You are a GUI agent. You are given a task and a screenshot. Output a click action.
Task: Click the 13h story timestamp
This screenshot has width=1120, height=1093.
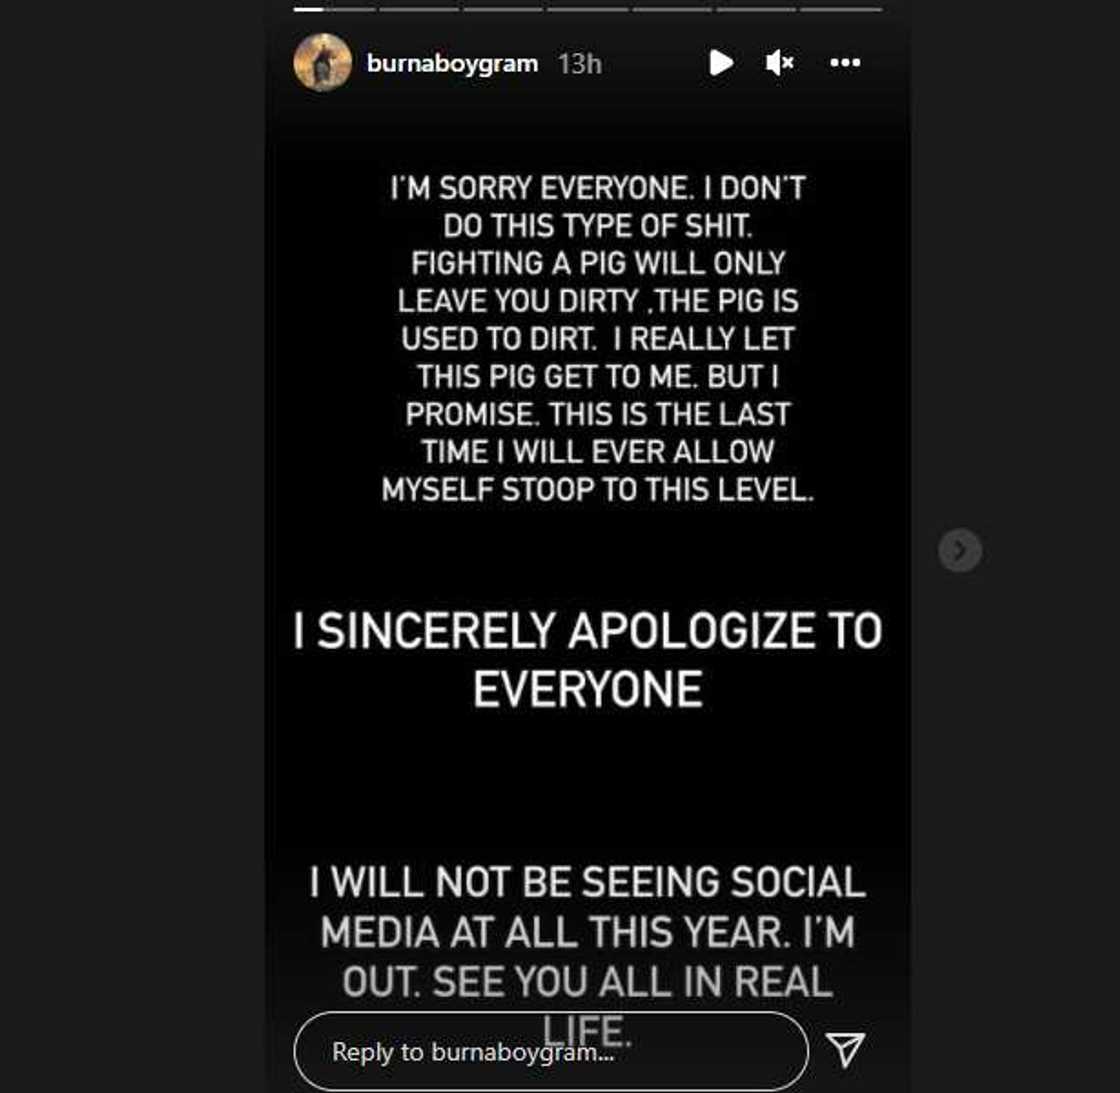tap(580, 64)
